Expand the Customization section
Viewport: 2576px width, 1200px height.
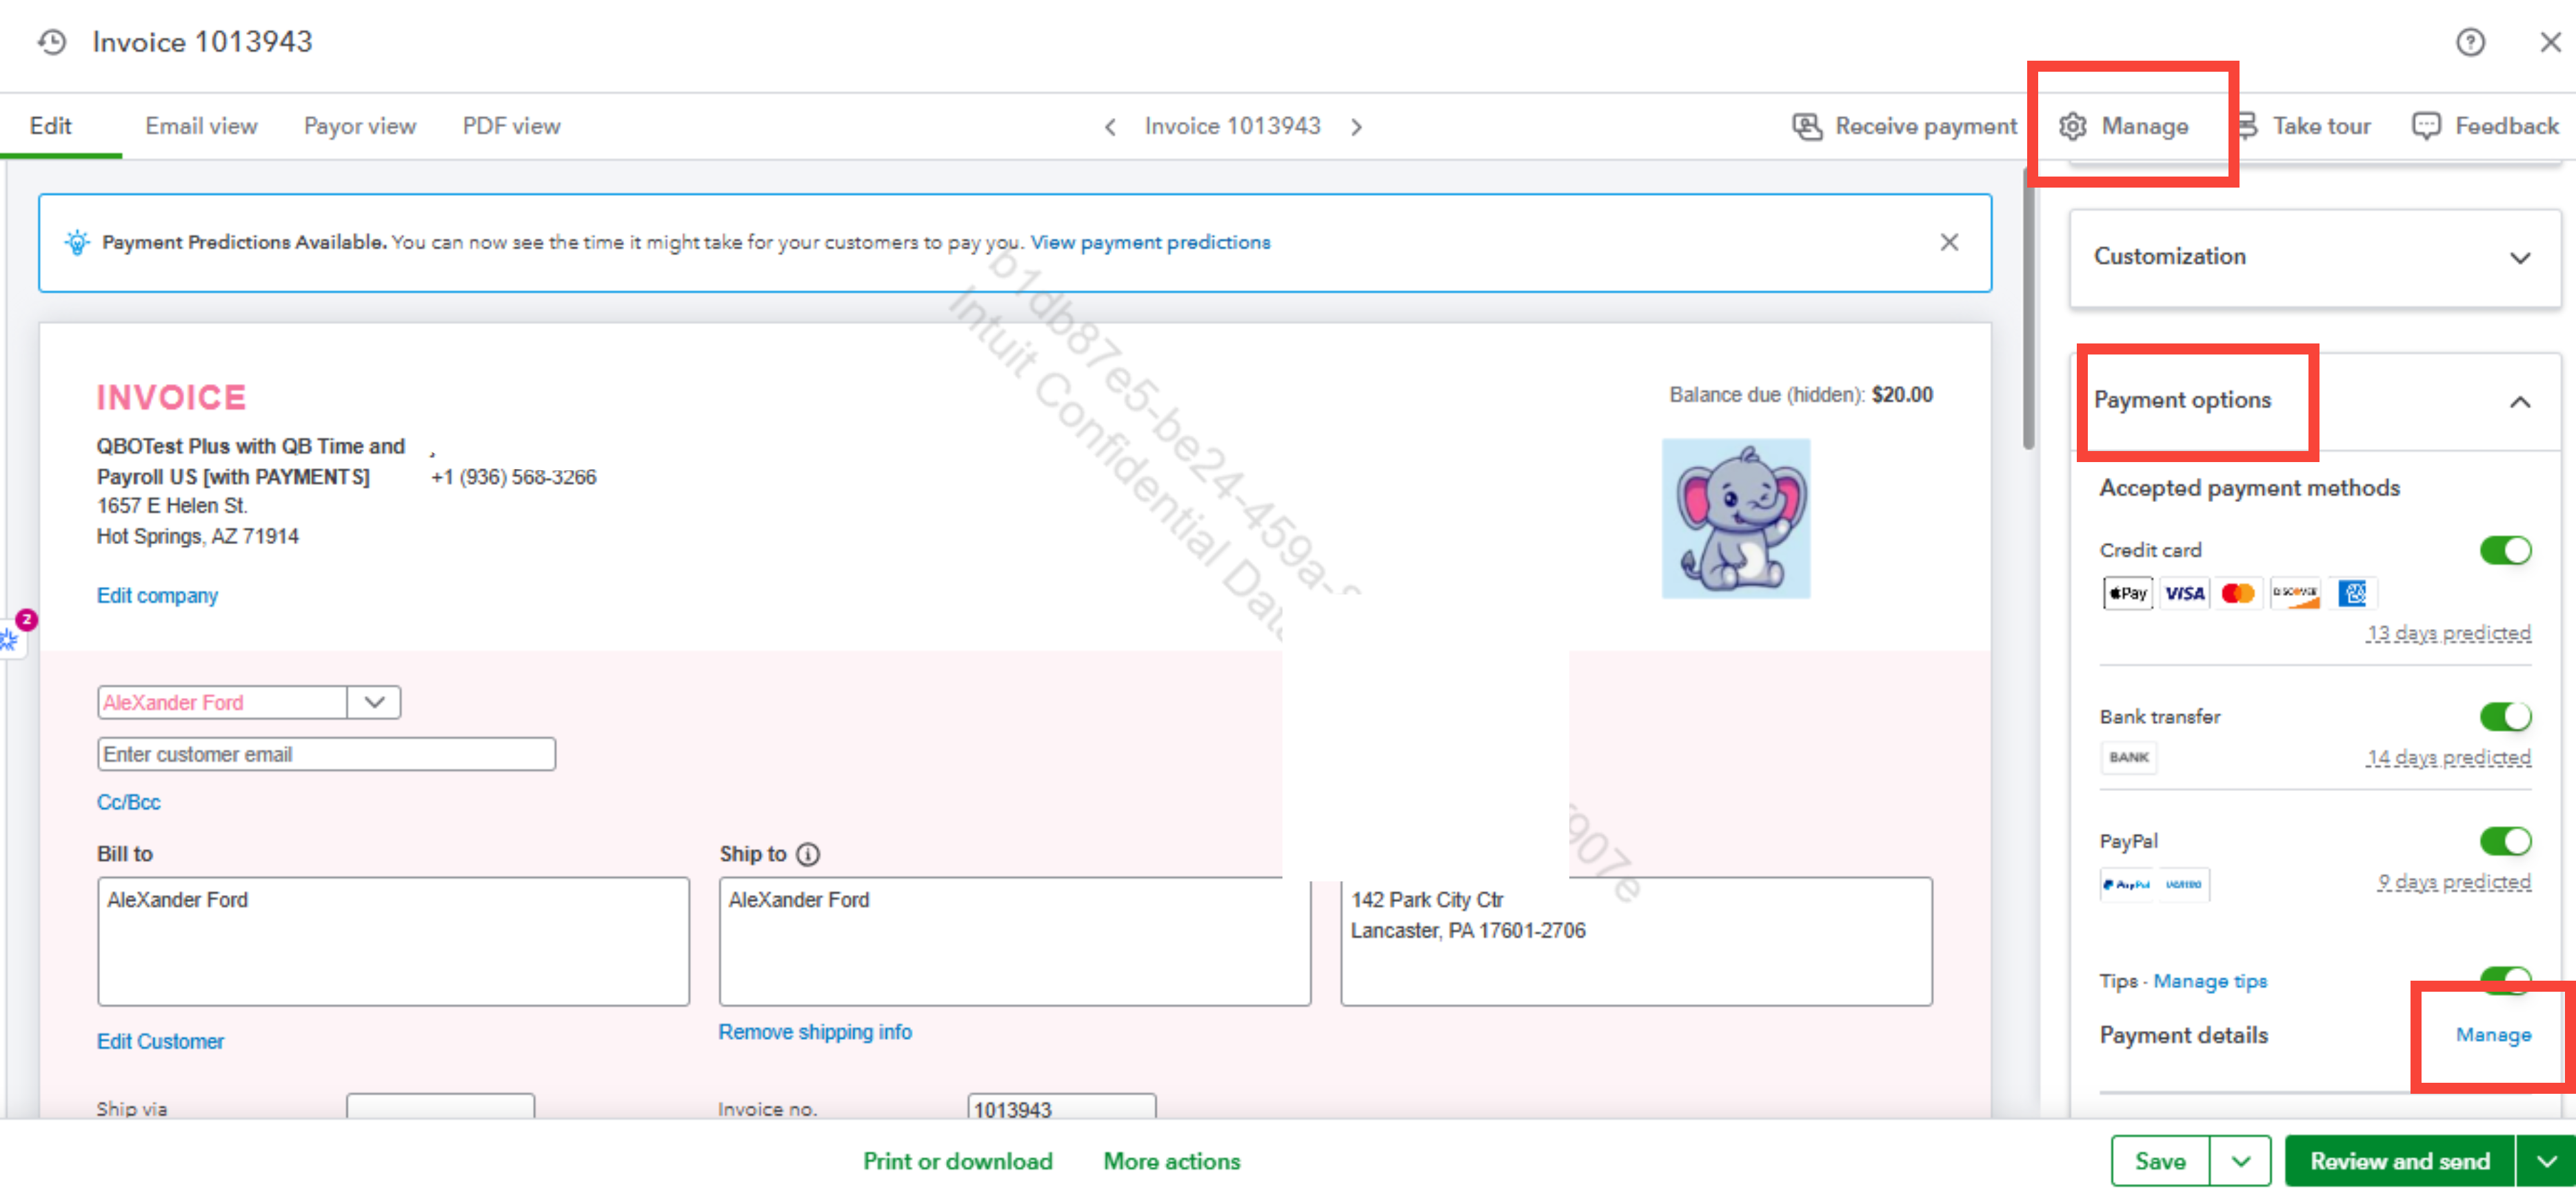point(2520,258)
